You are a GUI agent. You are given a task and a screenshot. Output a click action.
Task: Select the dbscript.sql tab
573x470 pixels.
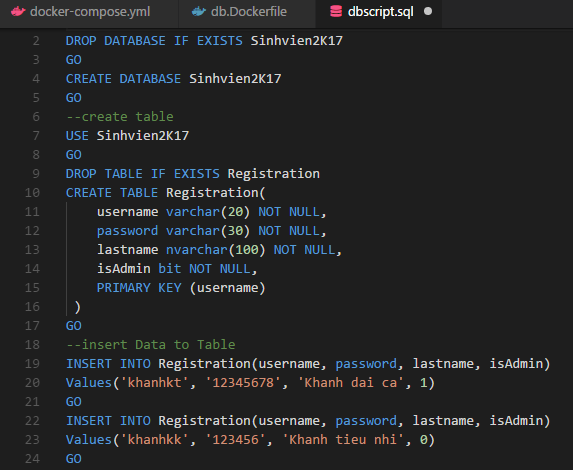tap(380, 12)
